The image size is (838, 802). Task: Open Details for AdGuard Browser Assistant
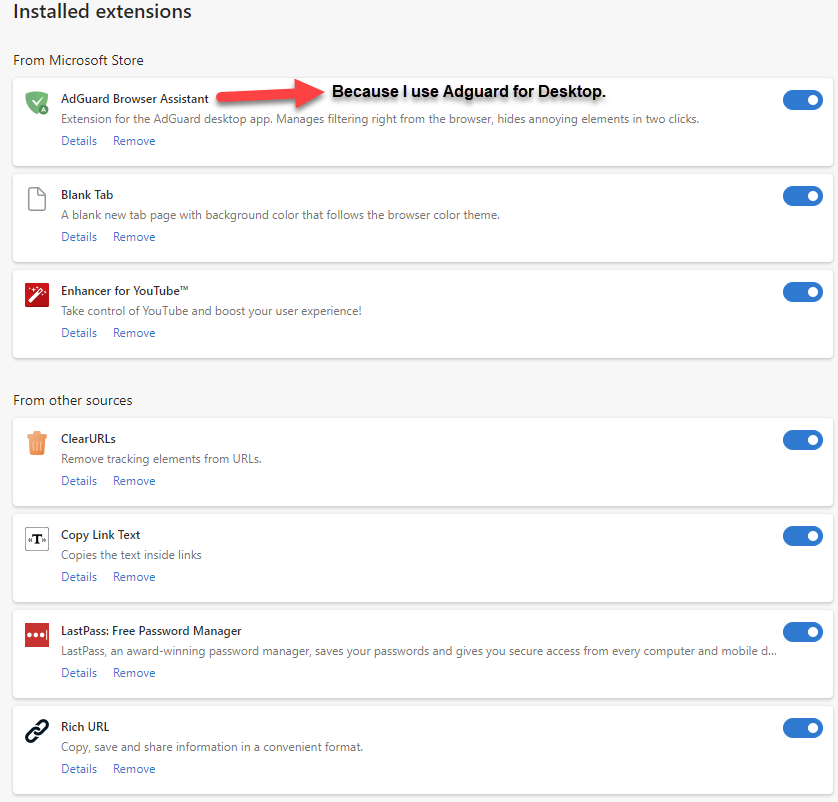79,141
